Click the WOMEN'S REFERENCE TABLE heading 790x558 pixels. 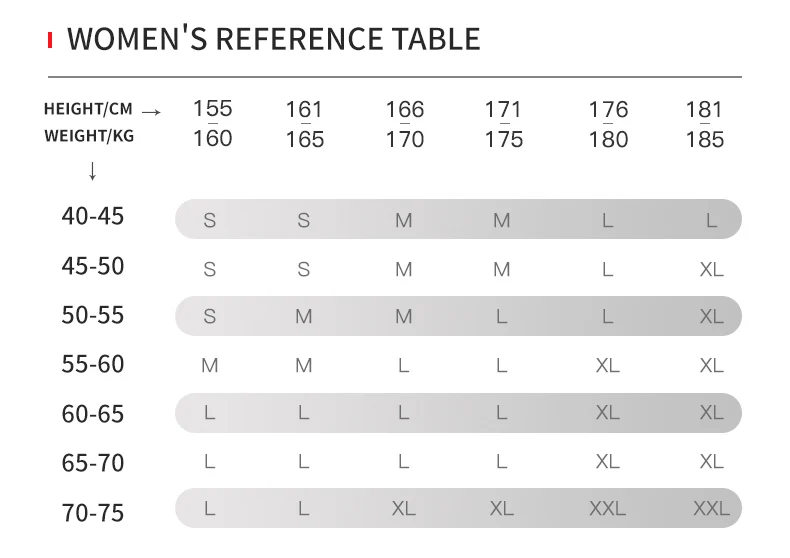click(274, 39)
